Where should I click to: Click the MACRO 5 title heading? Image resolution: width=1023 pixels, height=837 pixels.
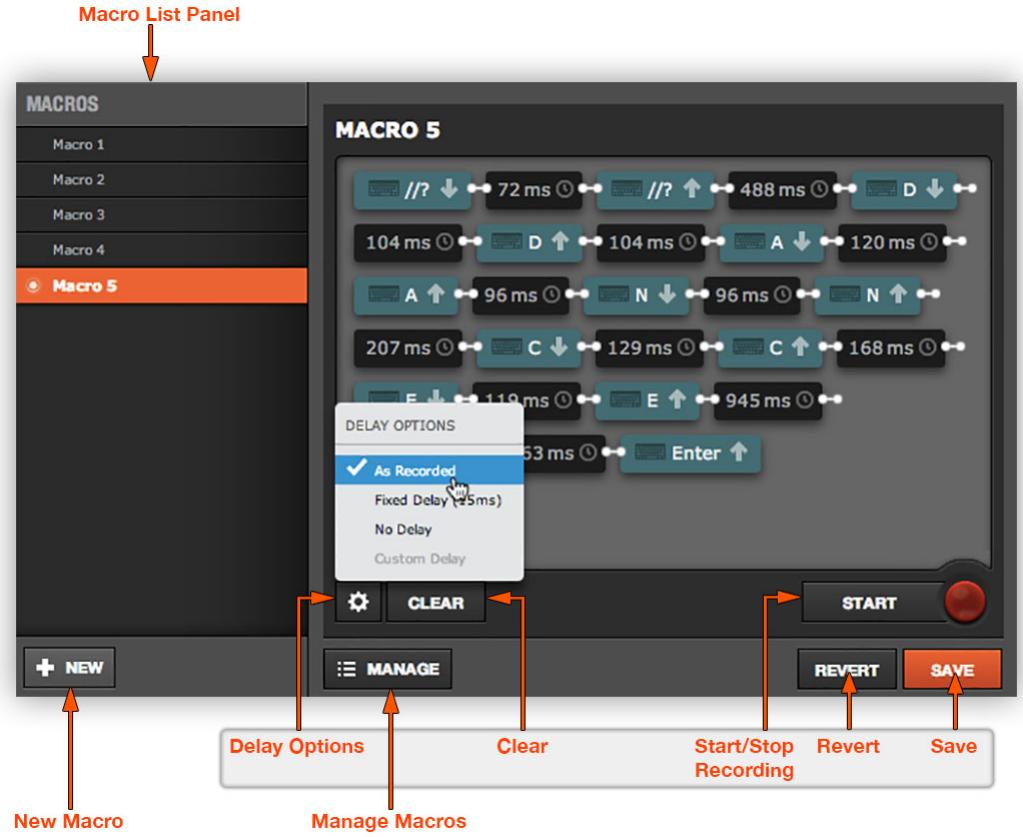pyautogui.click(x=388, y=130)
